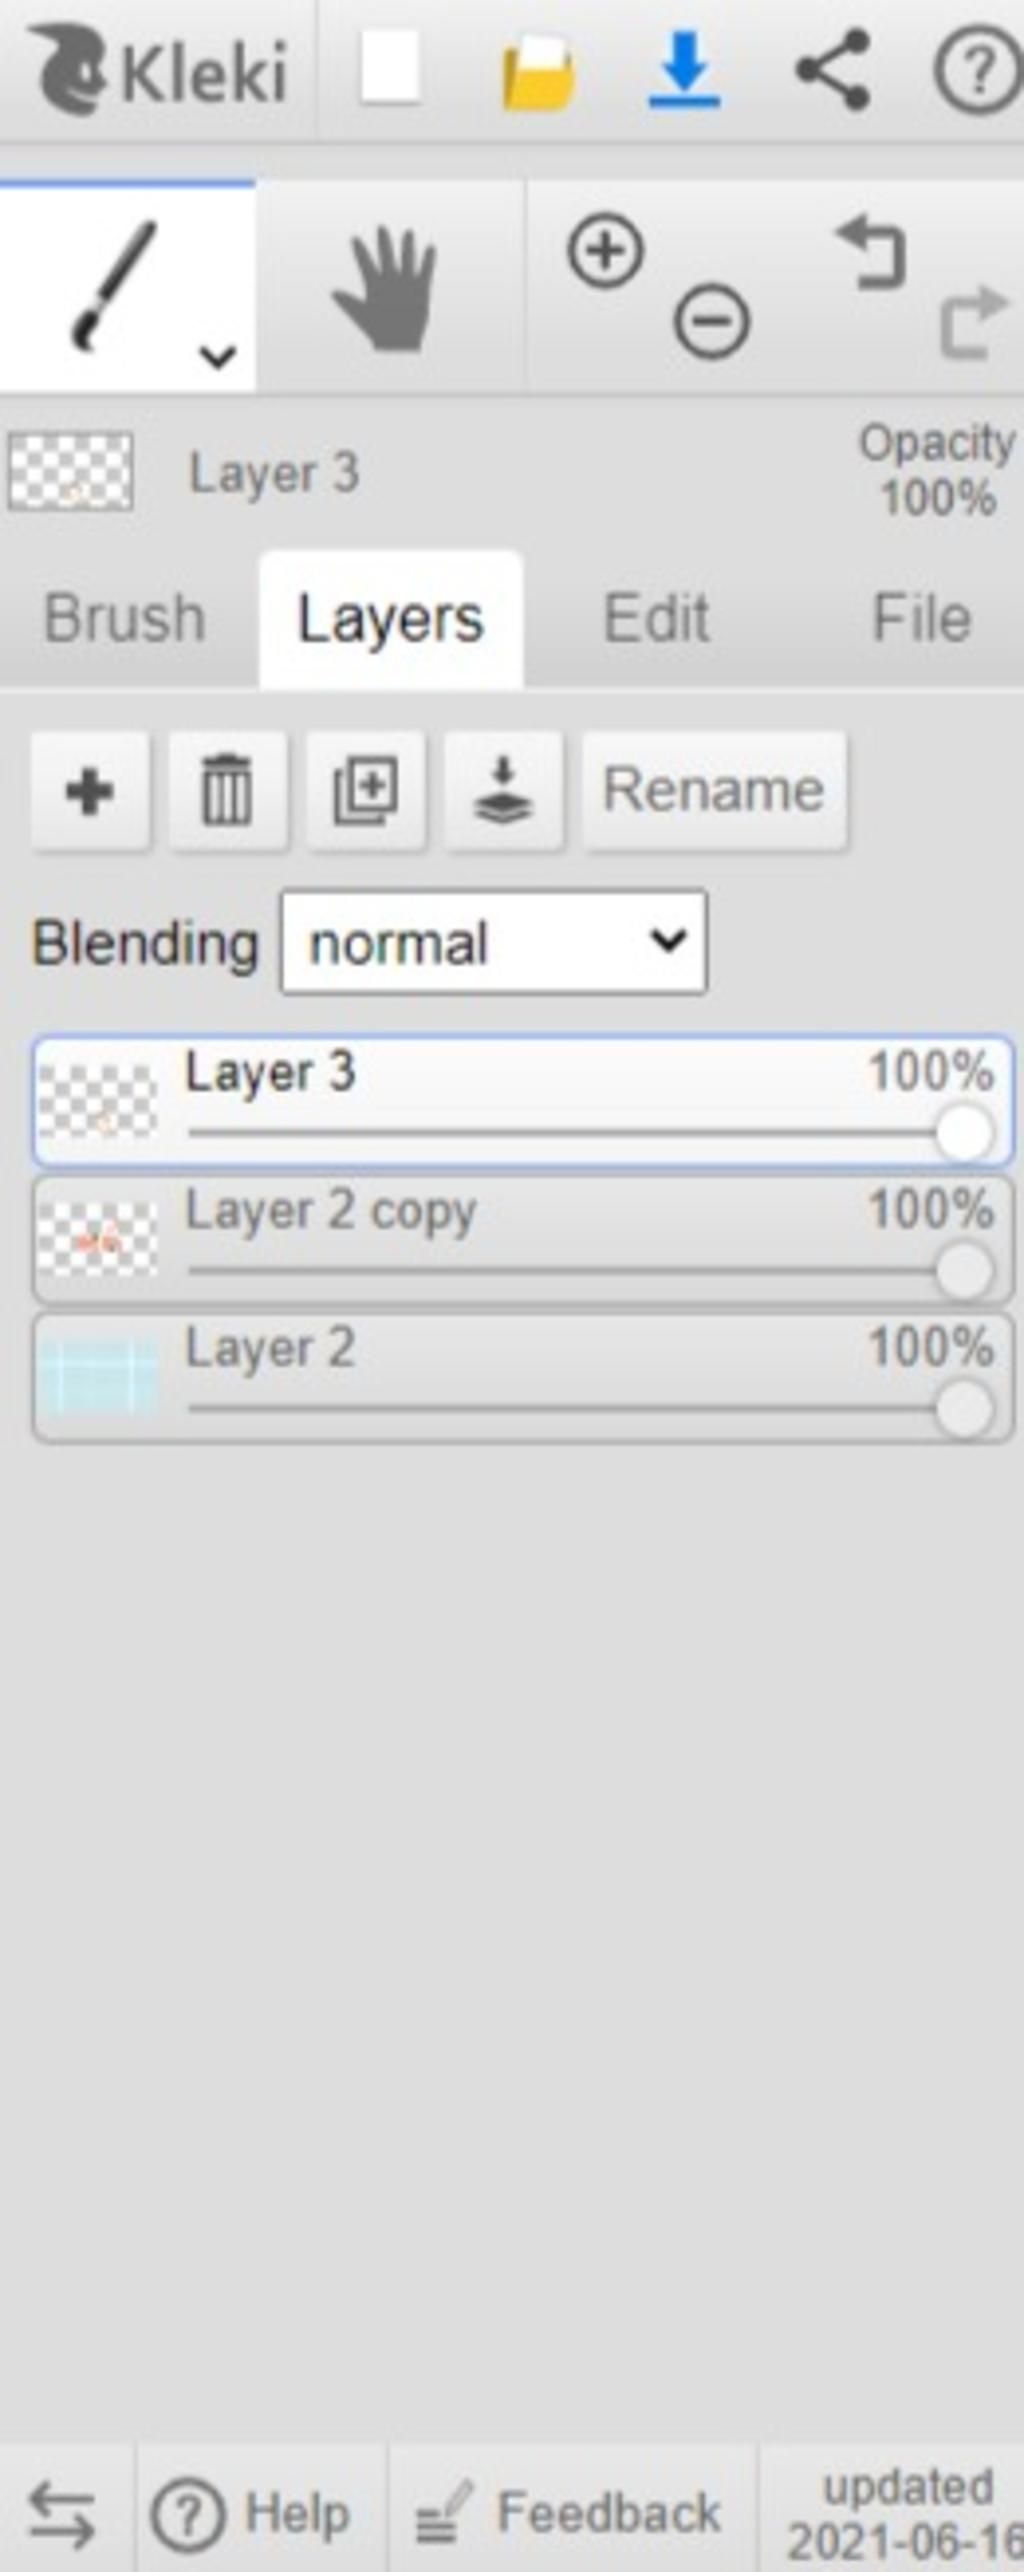Undo the last action
The width and height of the screenshot is (1024, 2572).
(x=872, y=254)
